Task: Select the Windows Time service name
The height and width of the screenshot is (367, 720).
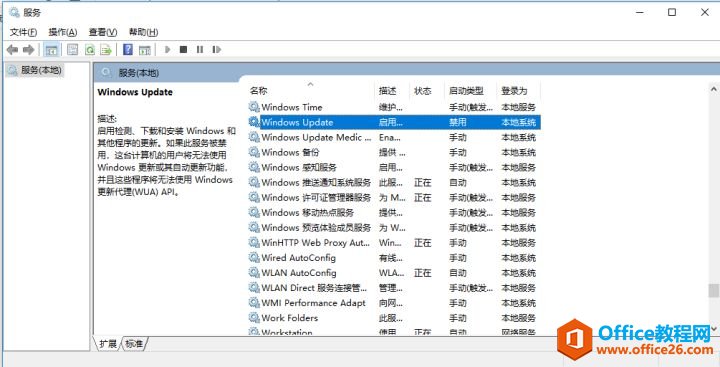Action: 292,107
